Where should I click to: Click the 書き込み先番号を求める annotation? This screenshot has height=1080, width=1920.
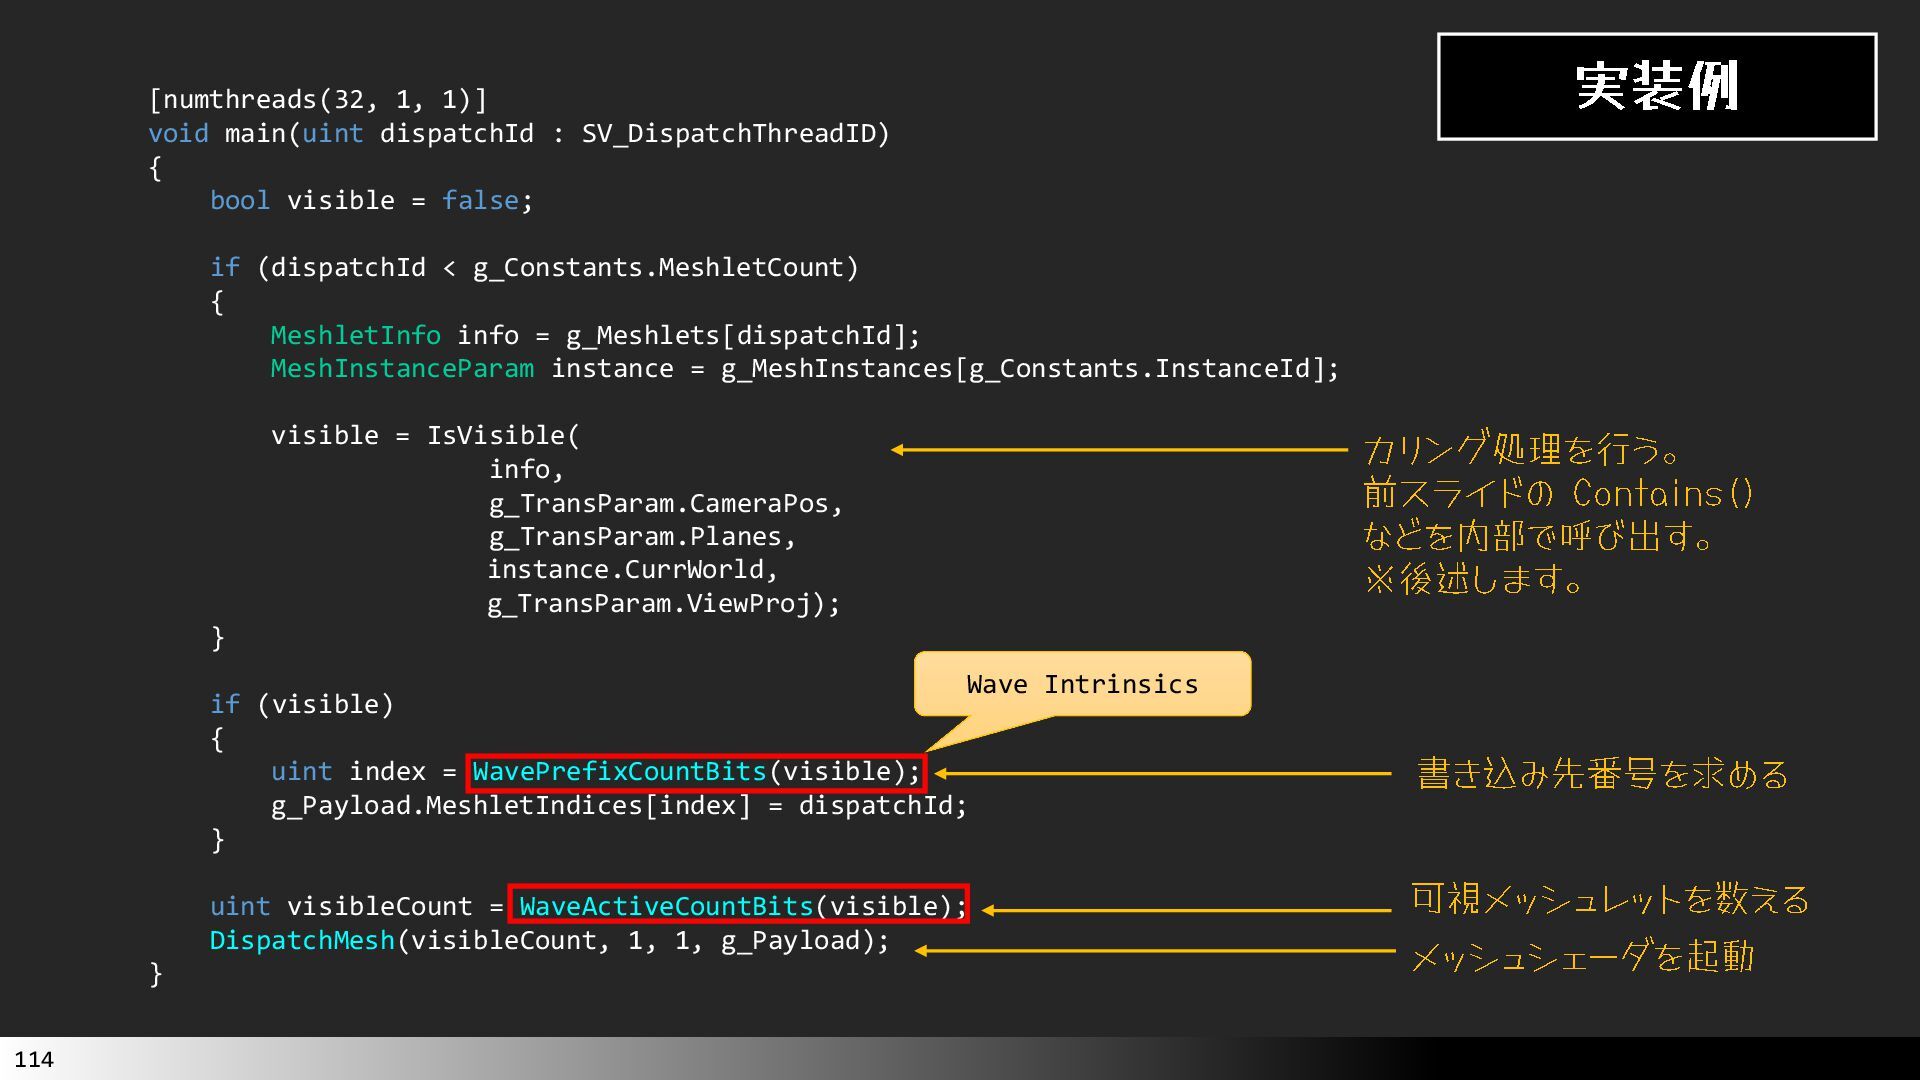(x=1603, y=774)
